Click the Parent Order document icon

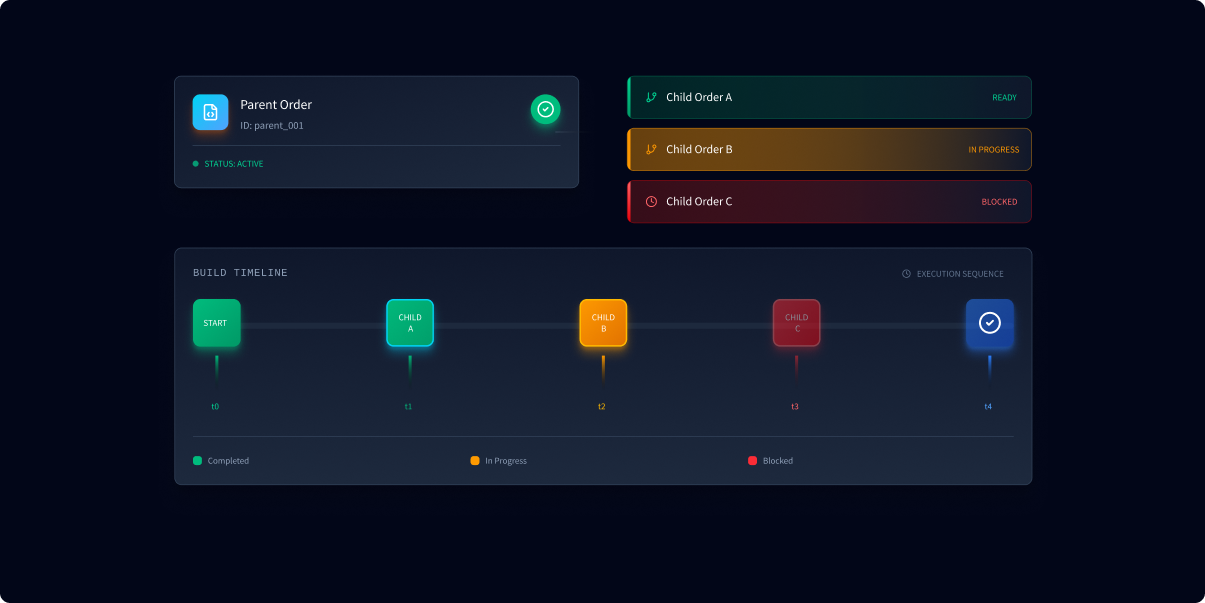[210, 112]
